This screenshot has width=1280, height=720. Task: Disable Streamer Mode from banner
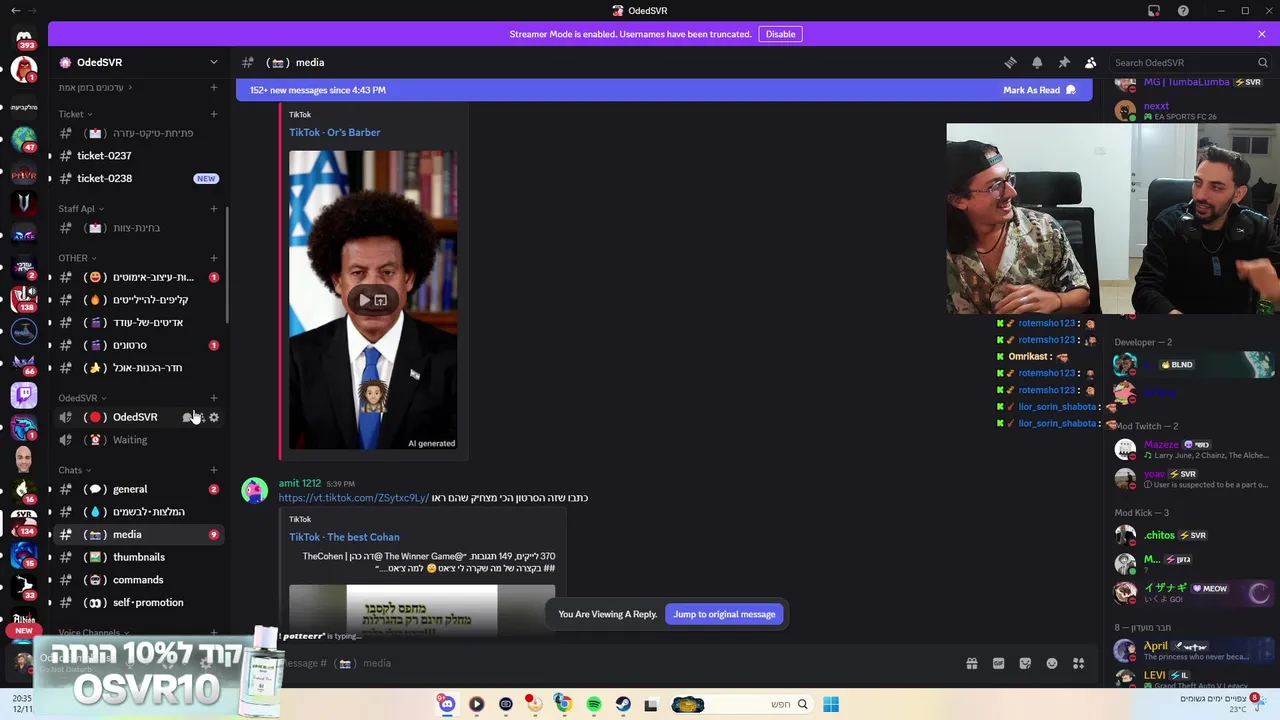(x=780, y=34)
